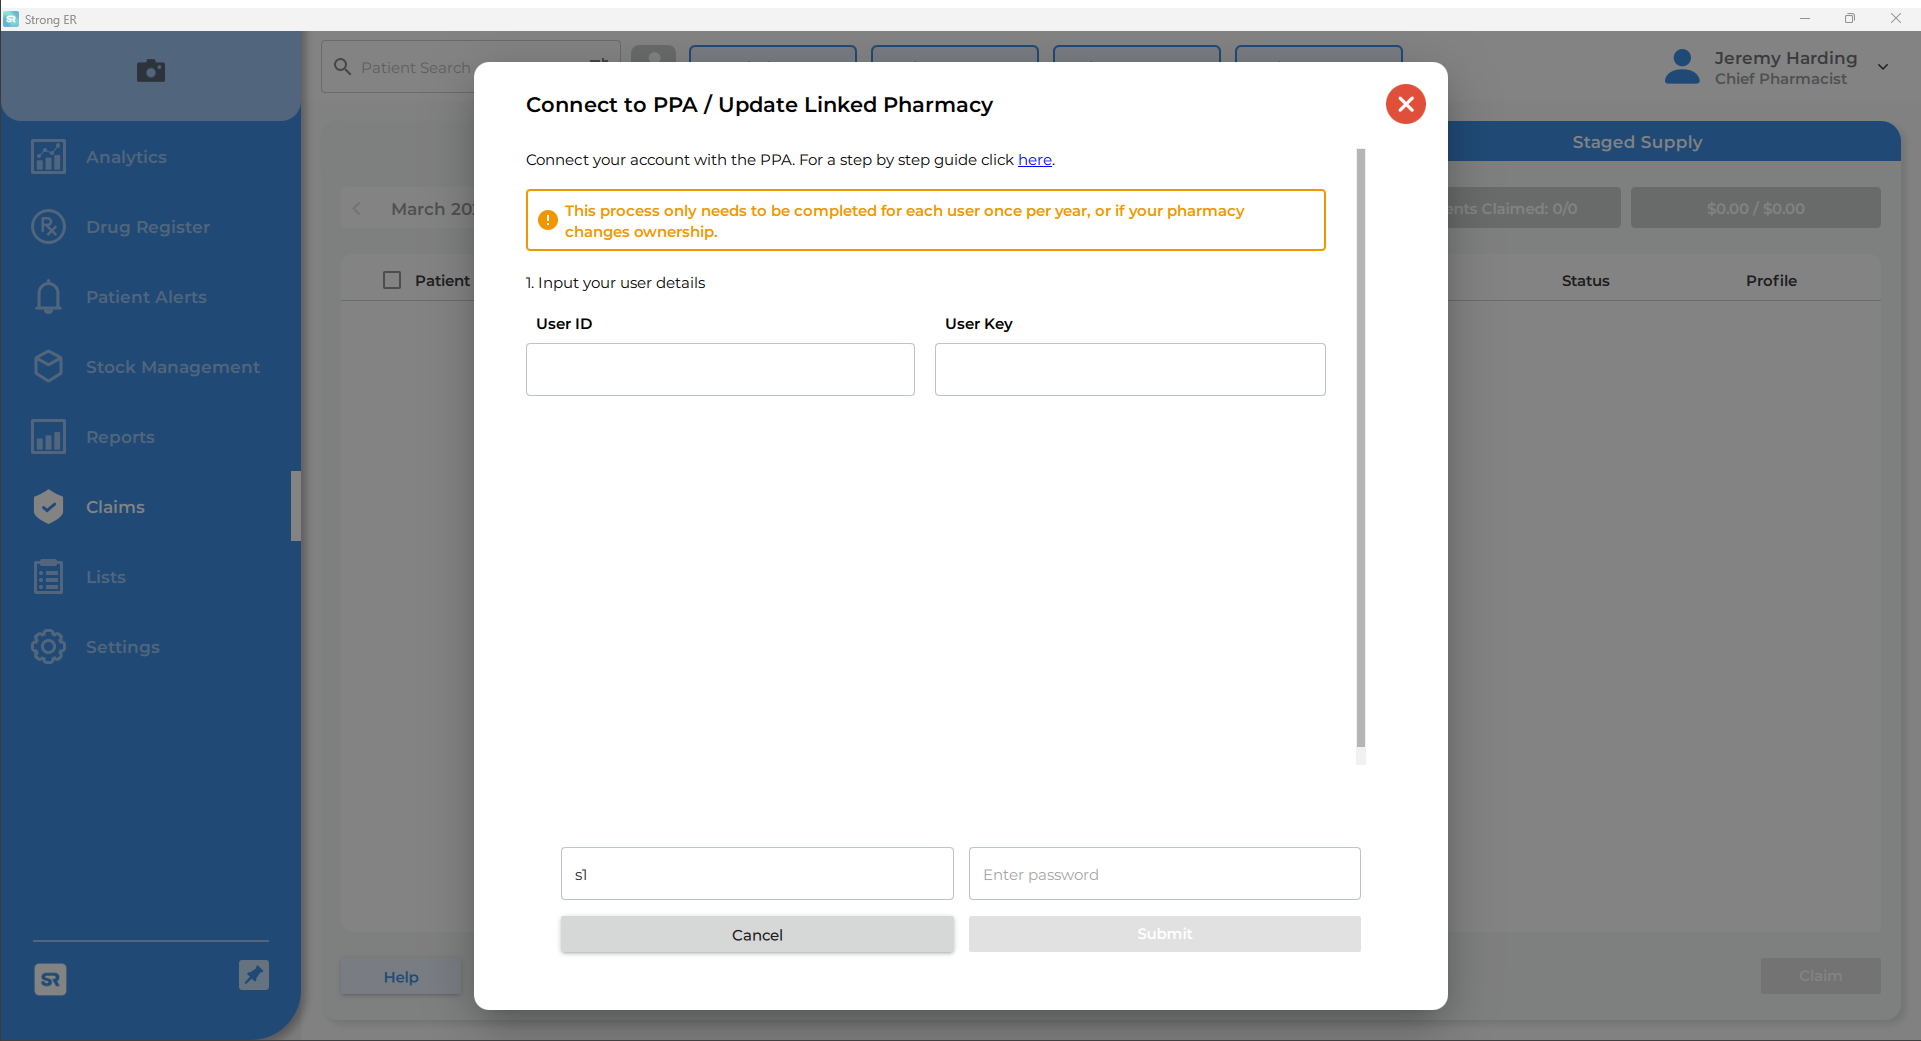Open the Lists icon in sidebar
The width and height of the screenshot is (1921, 1041).
pos(47,576)
